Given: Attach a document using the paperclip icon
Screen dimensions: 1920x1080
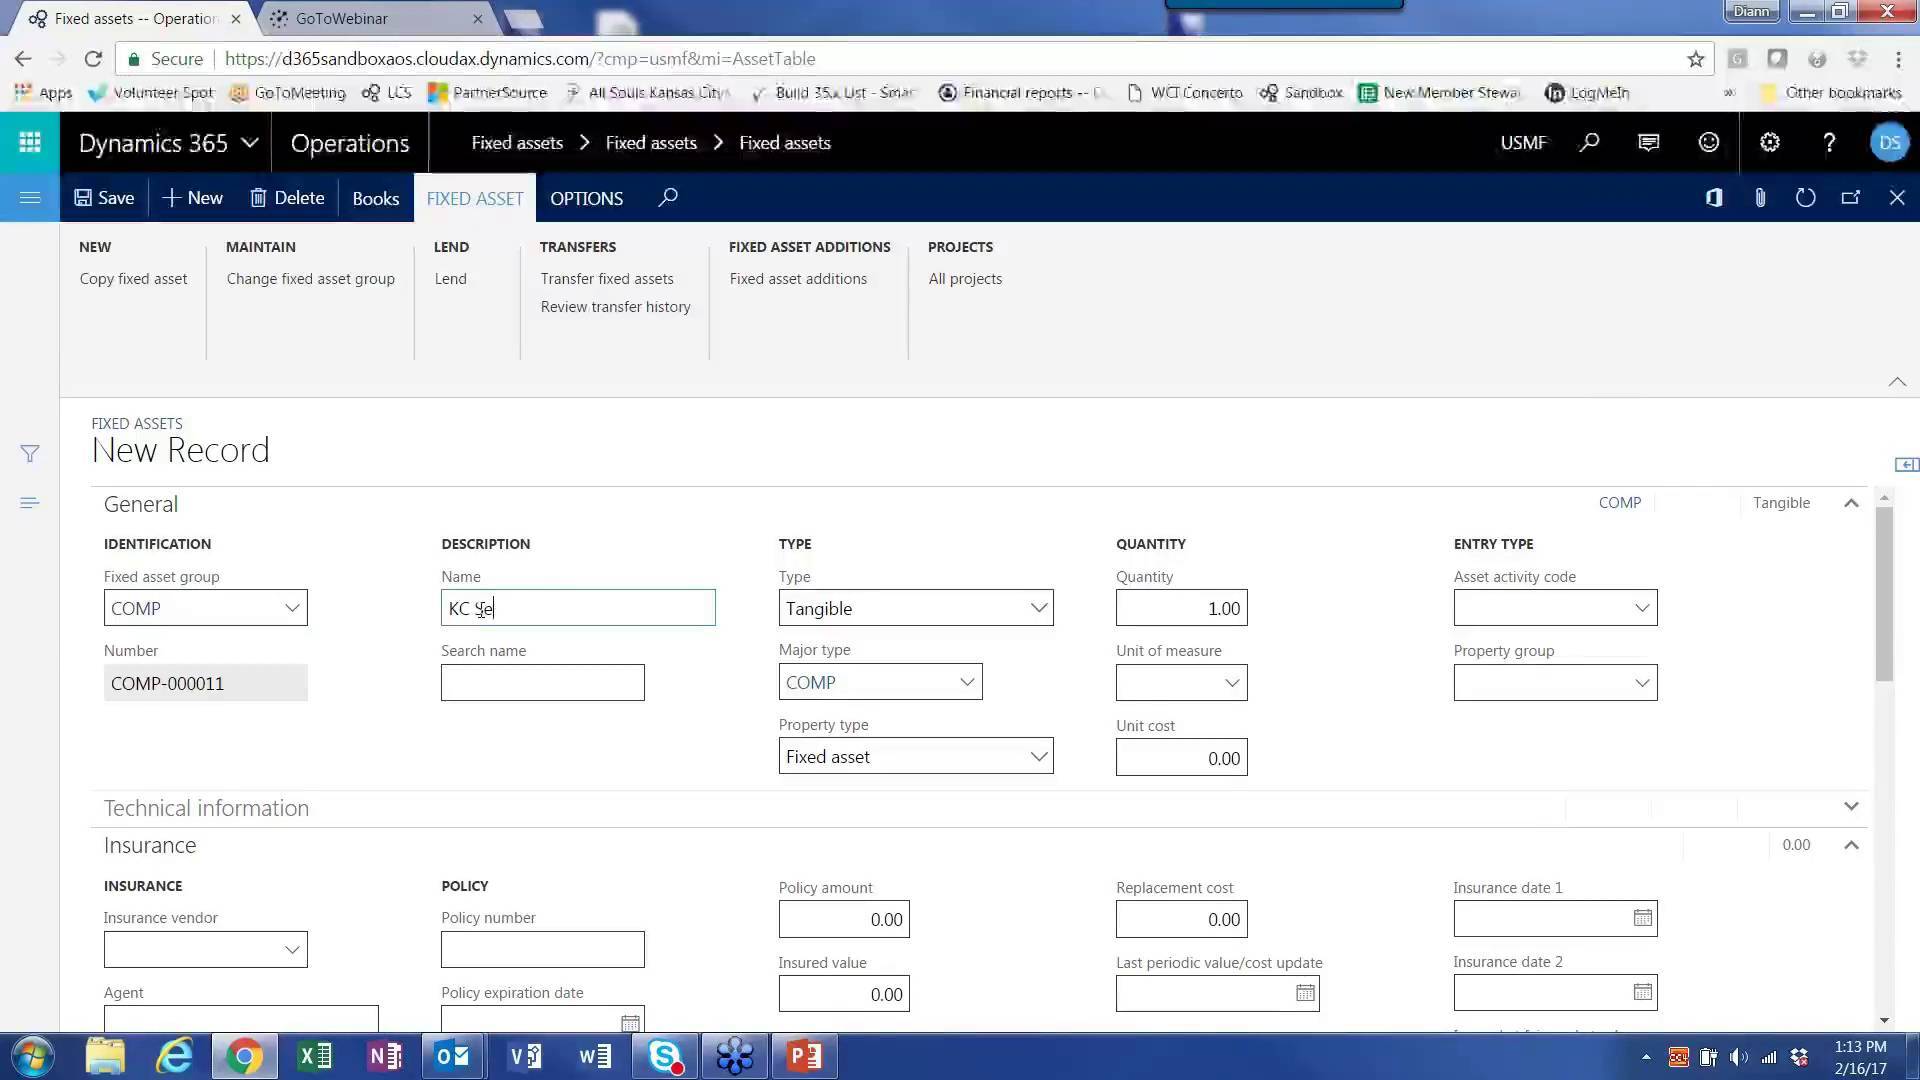Looking at the screenshot, I should click(x=1760, y=197).
